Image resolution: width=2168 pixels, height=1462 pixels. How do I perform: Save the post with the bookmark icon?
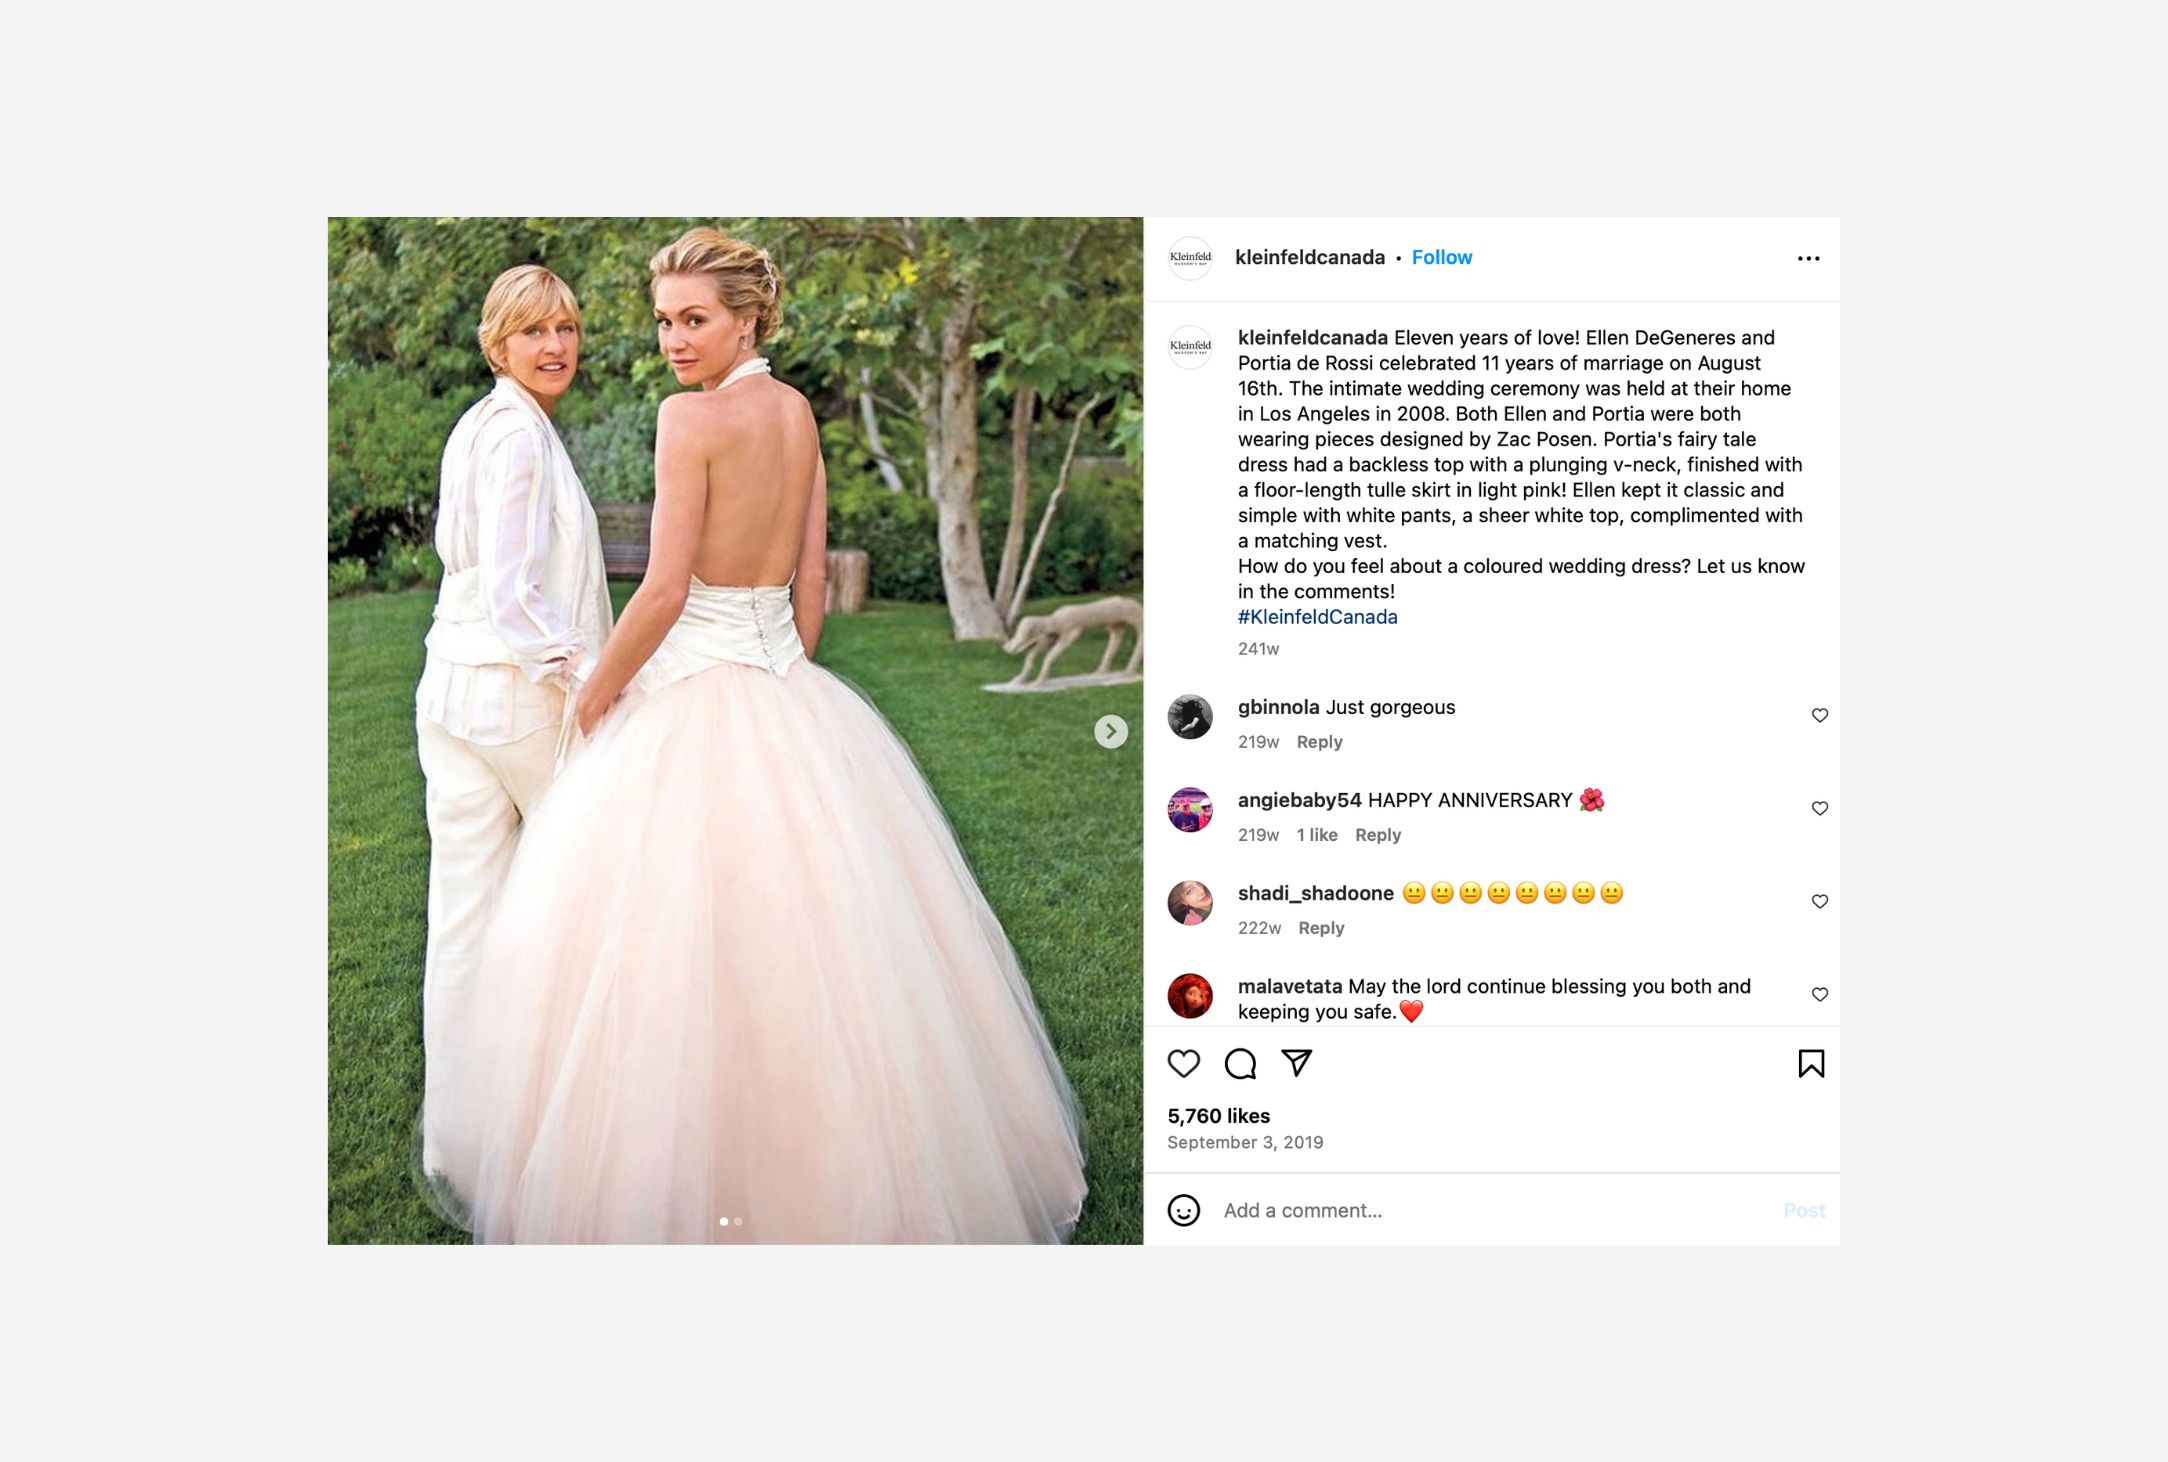pos(1811,1063)
